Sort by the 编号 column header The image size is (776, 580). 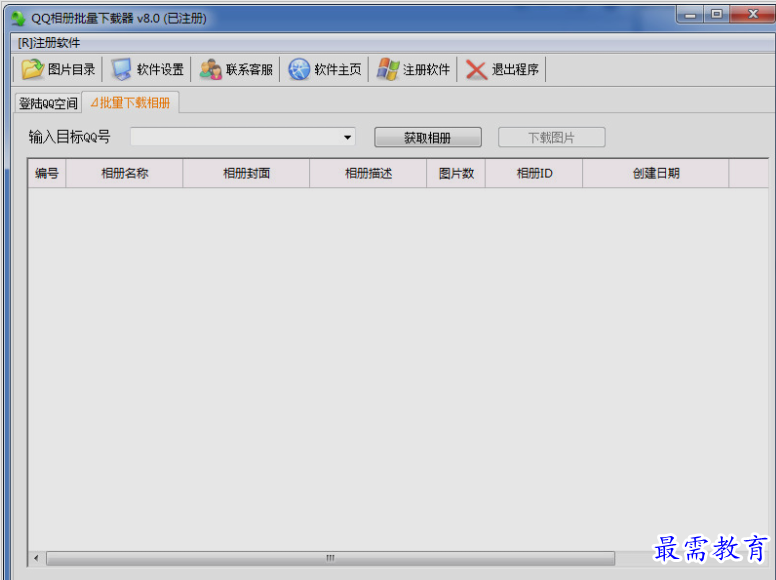(47, 173)
